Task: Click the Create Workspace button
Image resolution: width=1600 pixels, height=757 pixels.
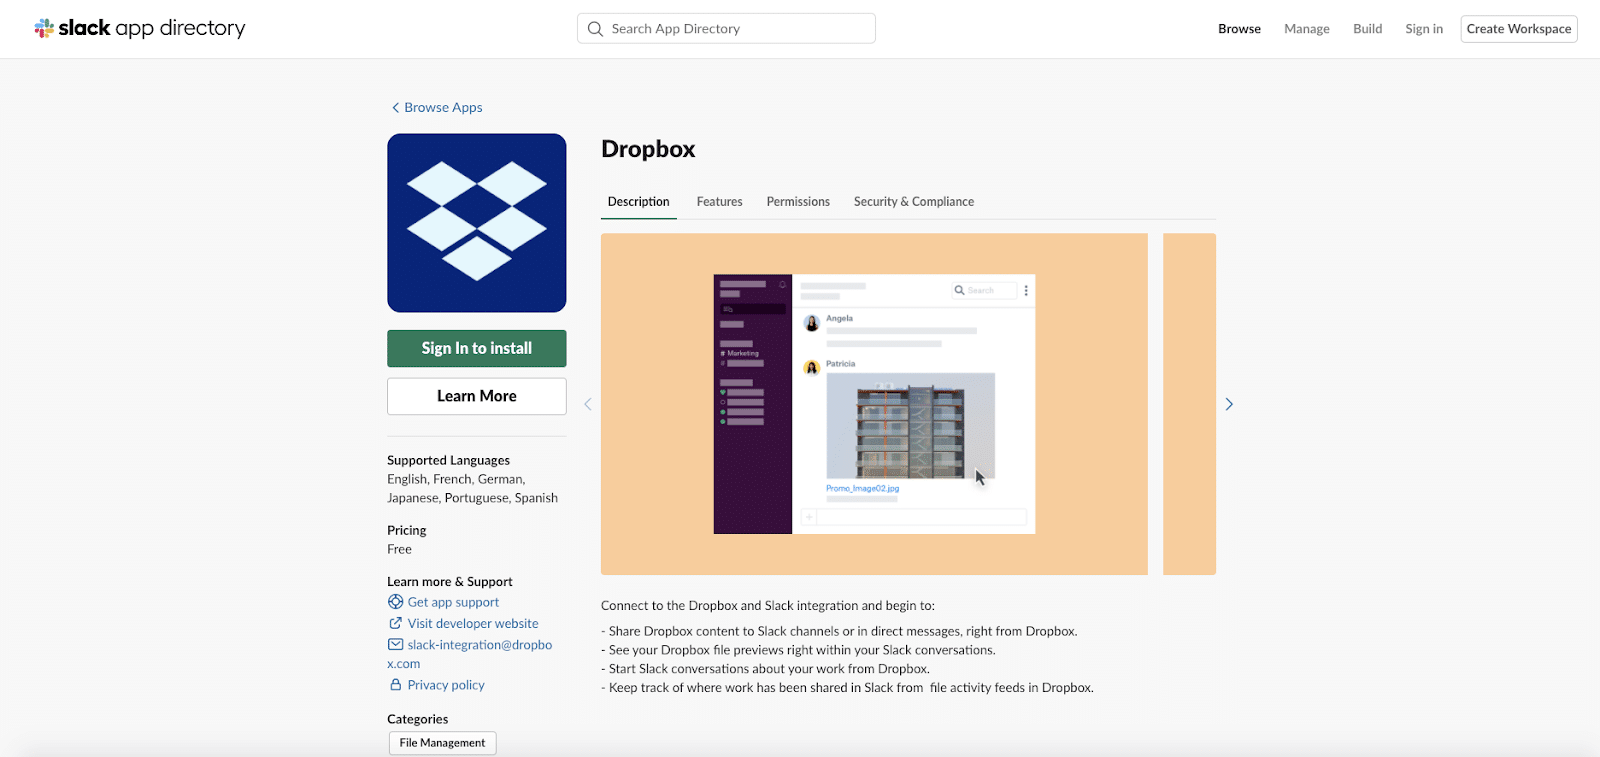Action: point(1519,29)
